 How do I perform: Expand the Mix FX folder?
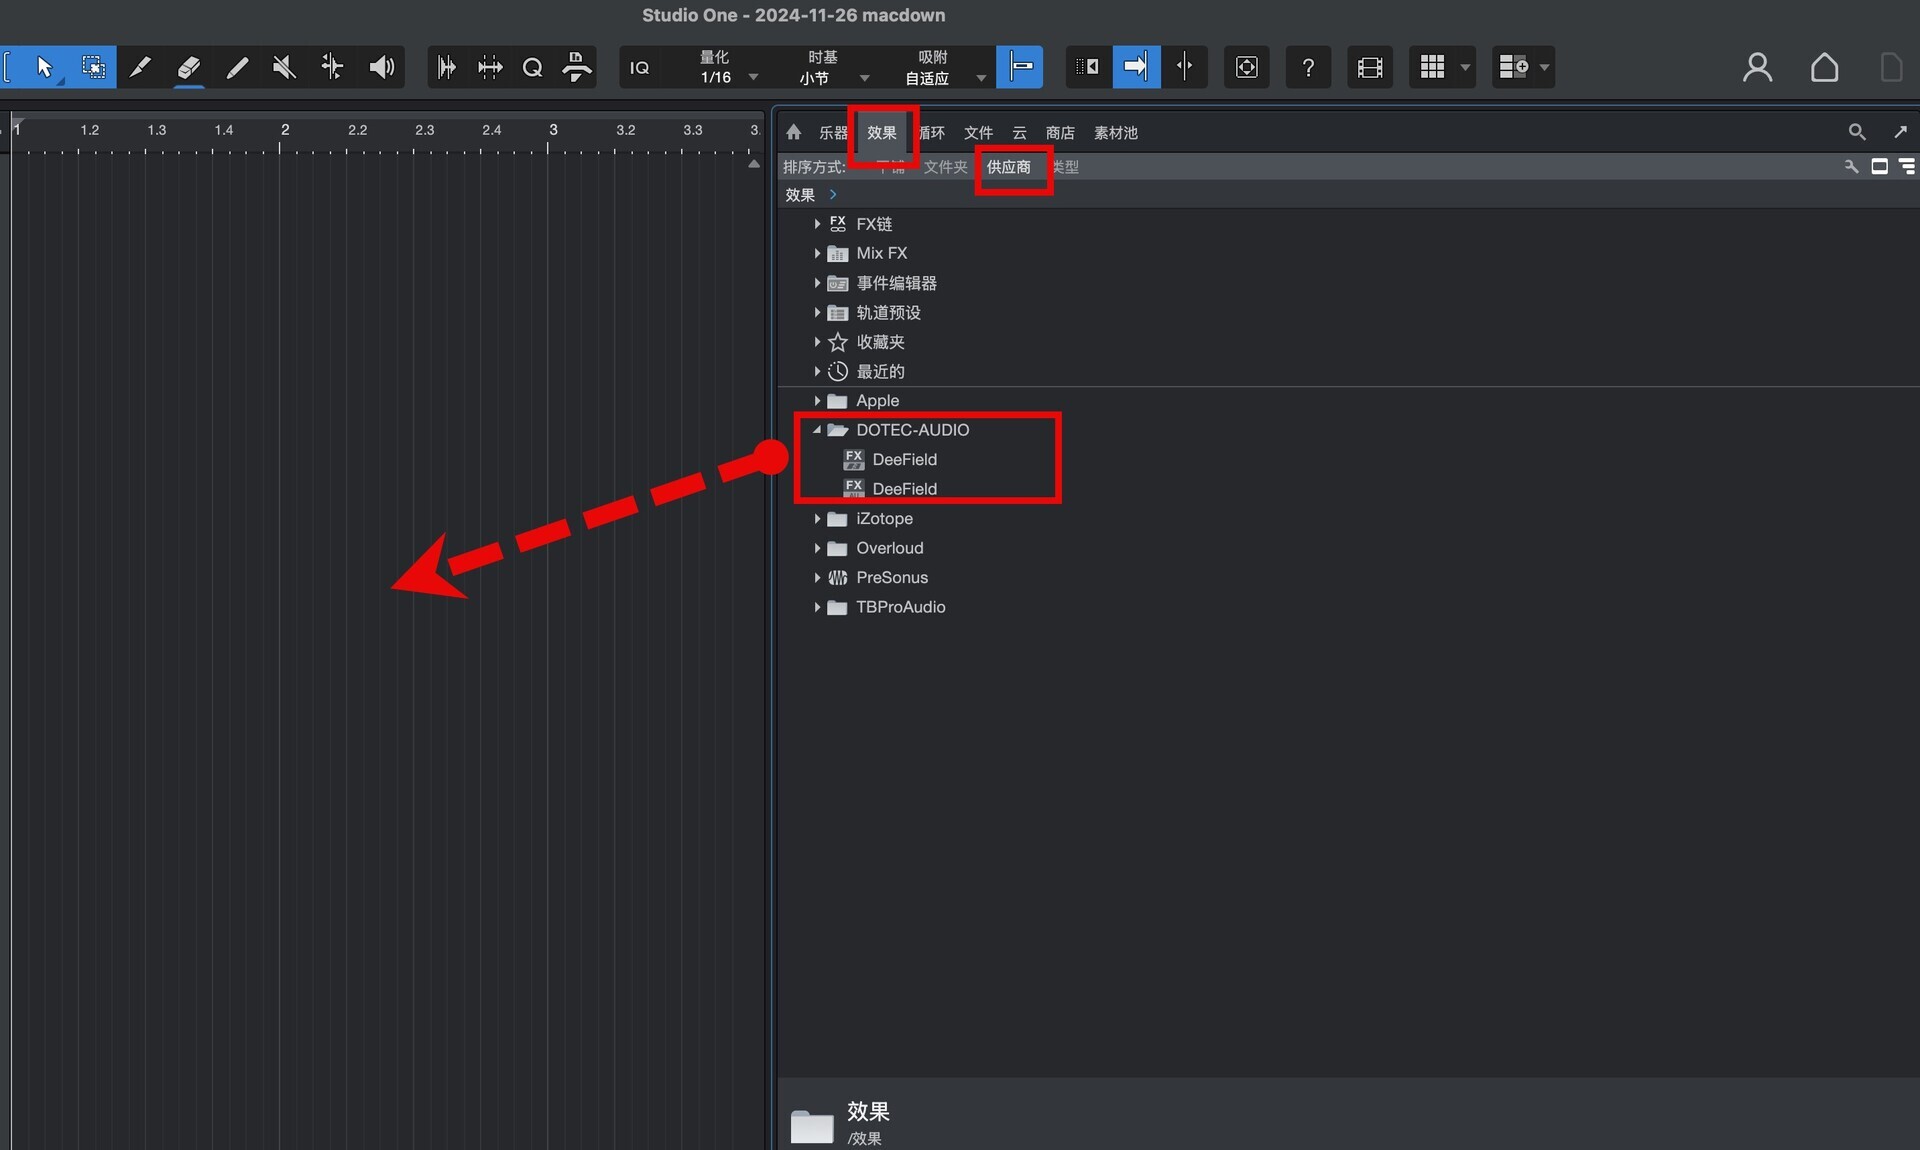pyautogui.click(x=817, y=253)
